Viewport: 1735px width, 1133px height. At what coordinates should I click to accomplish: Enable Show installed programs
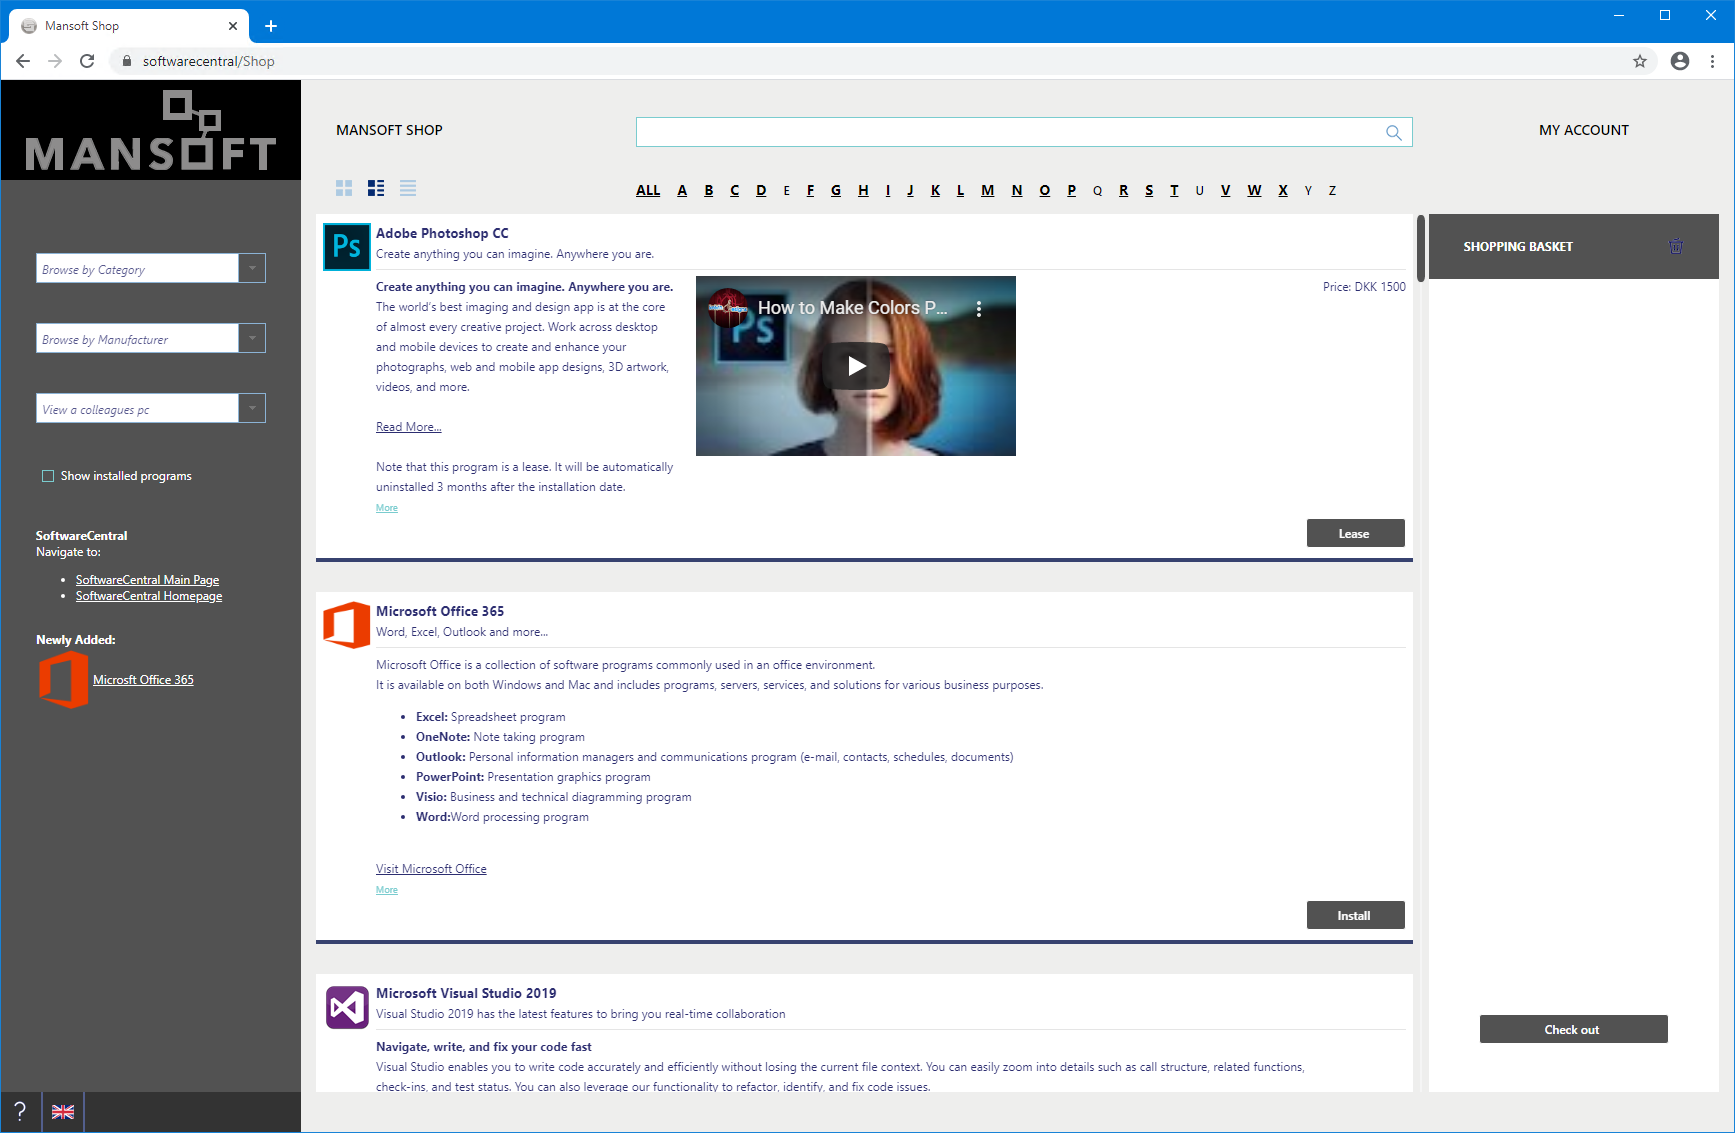47,475
